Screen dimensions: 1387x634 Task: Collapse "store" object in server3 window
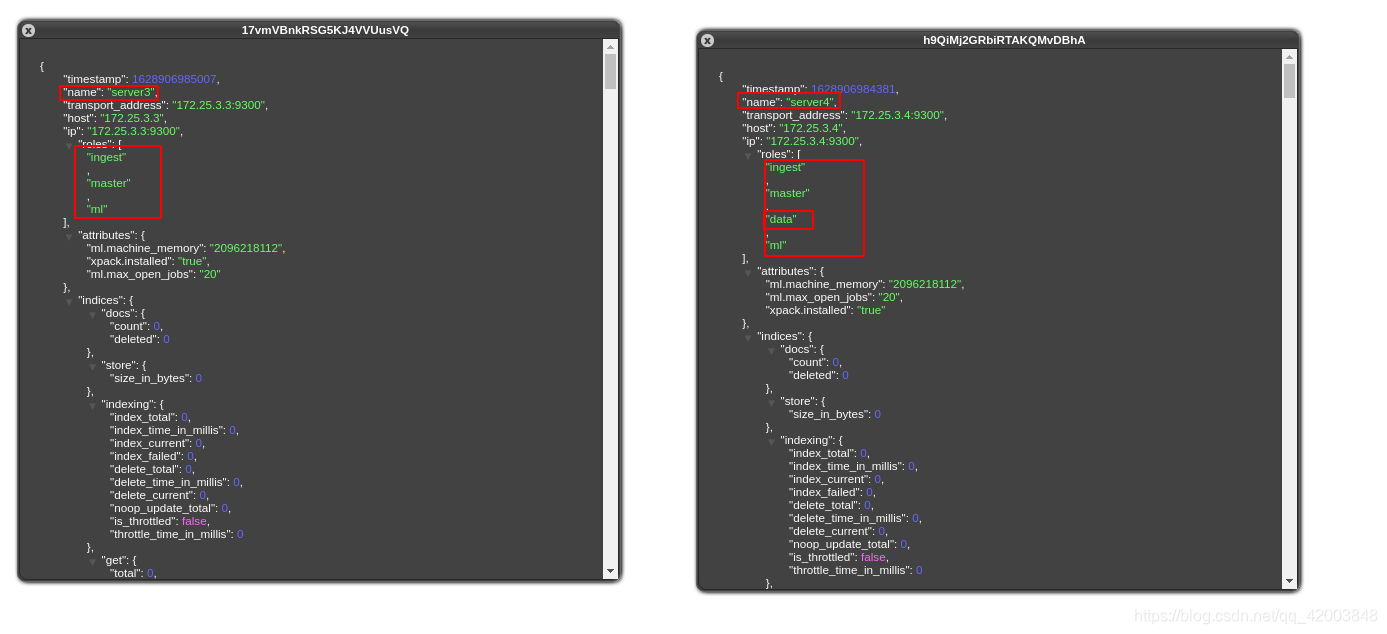92,366
